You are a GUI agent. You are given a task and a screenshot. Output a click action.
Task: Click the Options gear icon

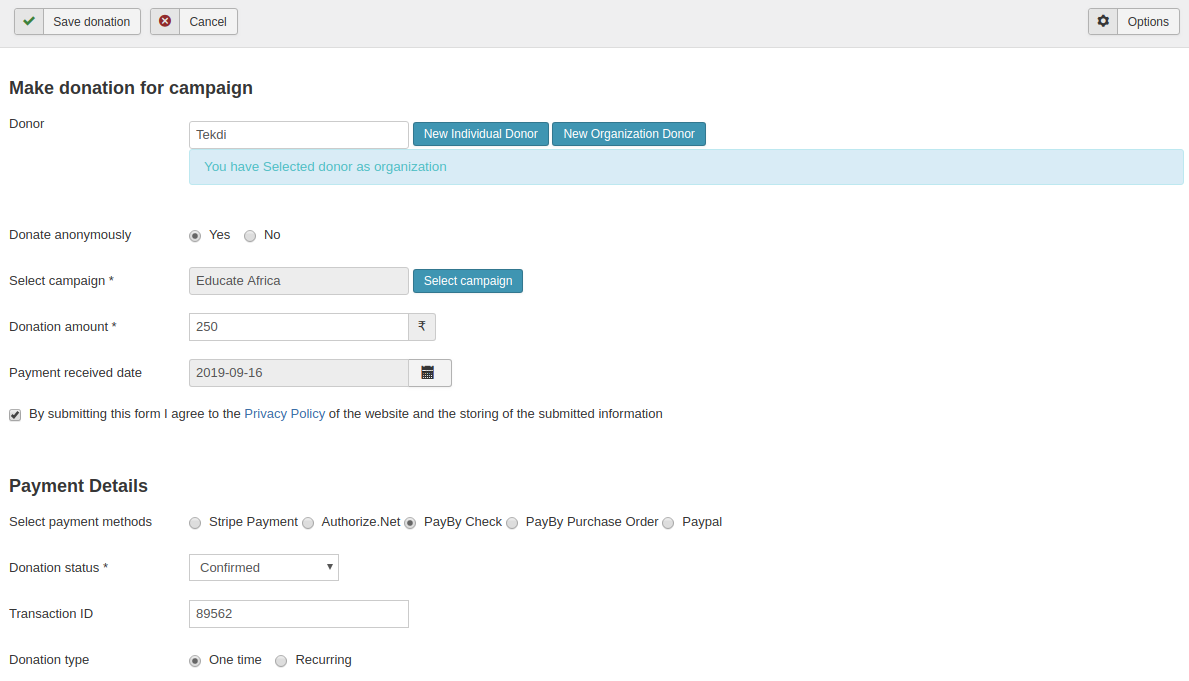click(1103, 21)
